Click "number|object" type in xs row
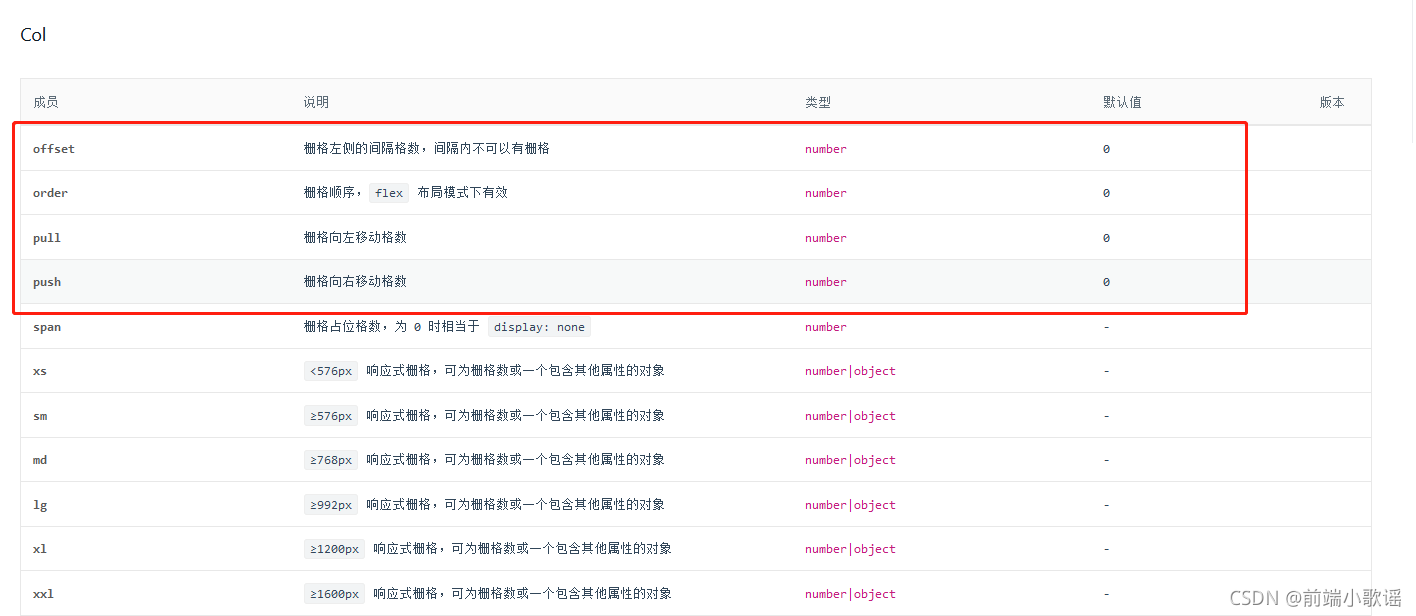Screen dimensions: 1416x616 (x=850, y=370)
